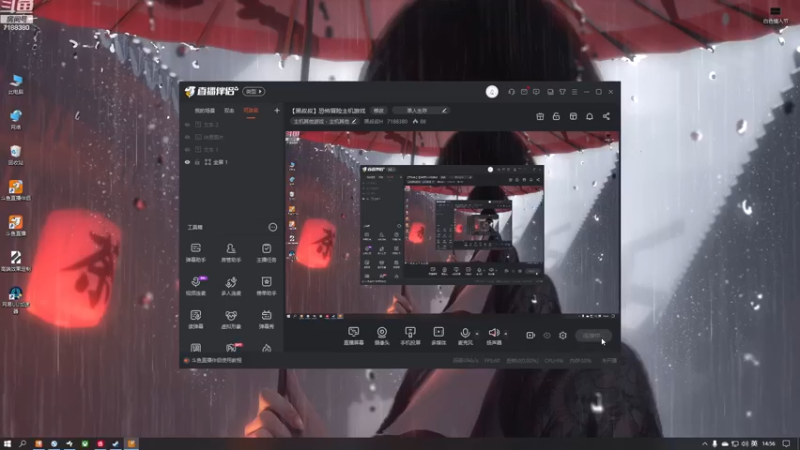Viewport: 800px width, 450px height.
Task: Open the settings gear in bottom toolbar
Action: click(x=563, y=335)
